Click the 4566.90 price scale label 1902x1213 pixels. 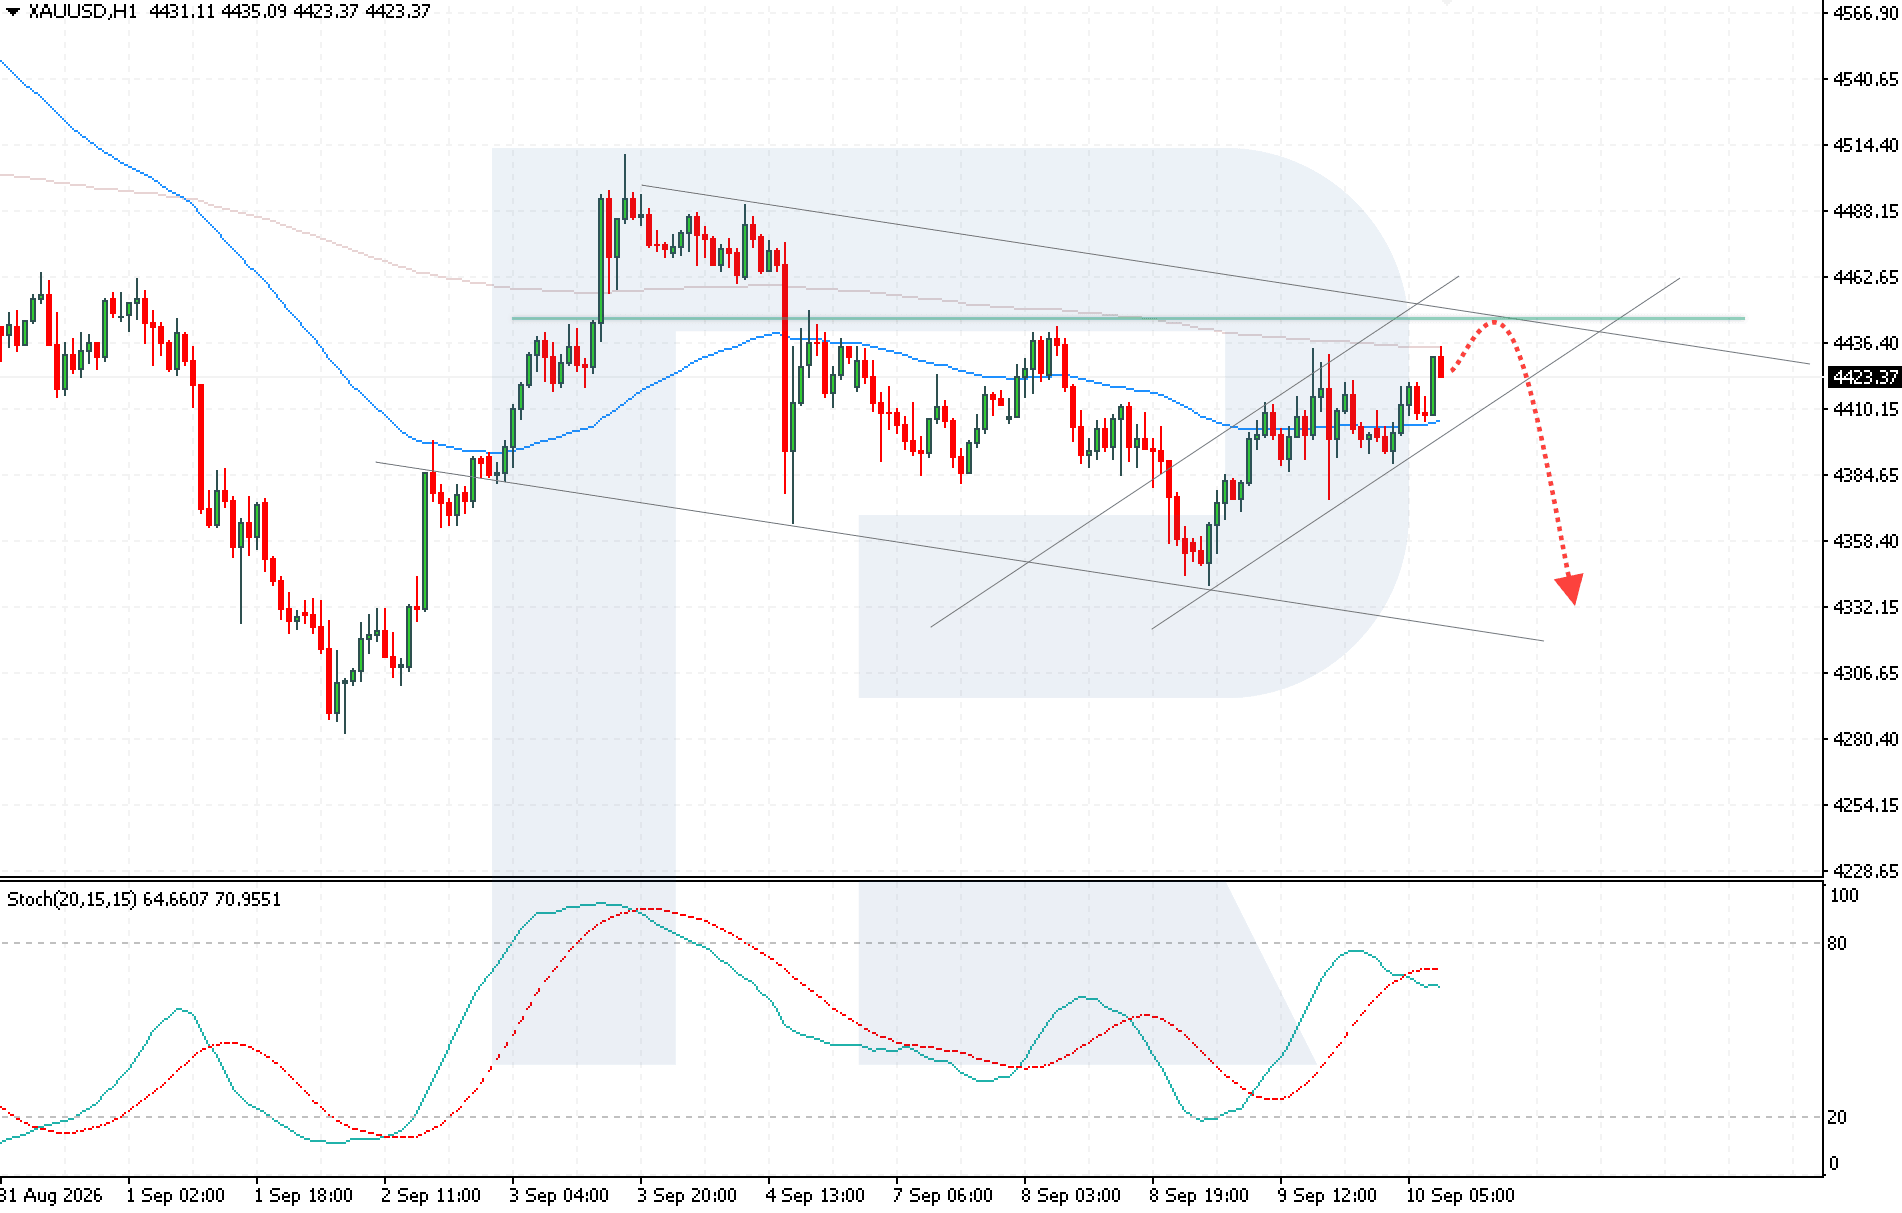click(x=1865, y=13)
